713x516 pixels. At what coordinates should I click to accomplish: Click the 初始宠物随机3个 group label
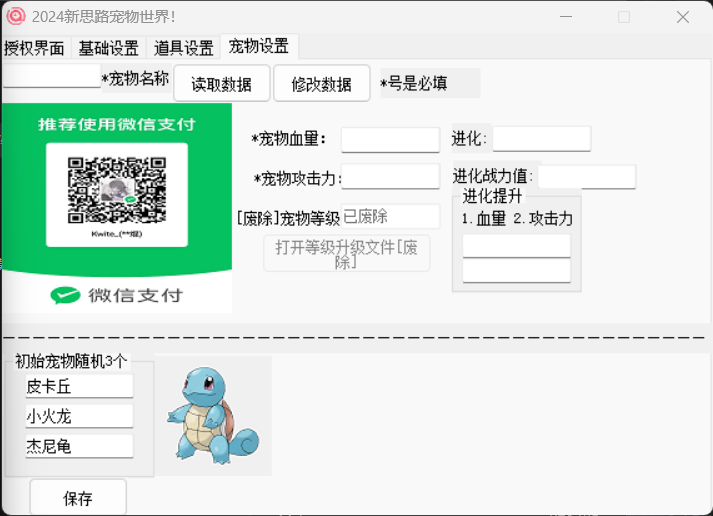[x=71, y=361]
